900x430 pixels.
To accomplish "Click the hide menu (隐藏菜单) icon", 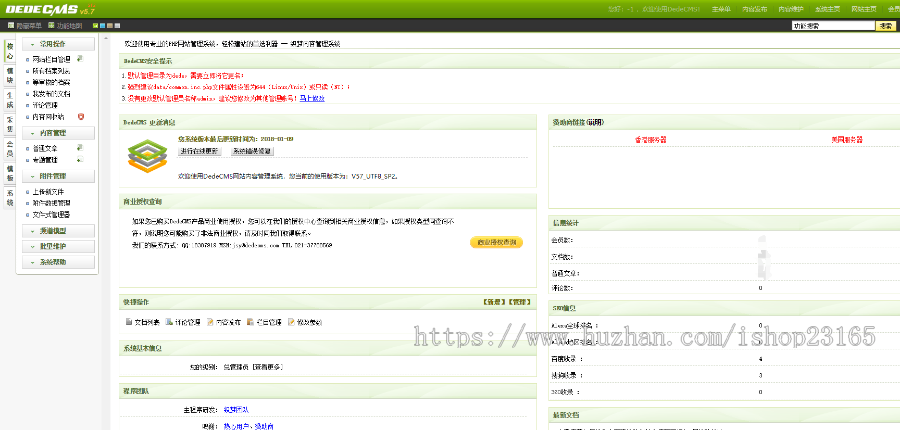I will coord(11,25).
